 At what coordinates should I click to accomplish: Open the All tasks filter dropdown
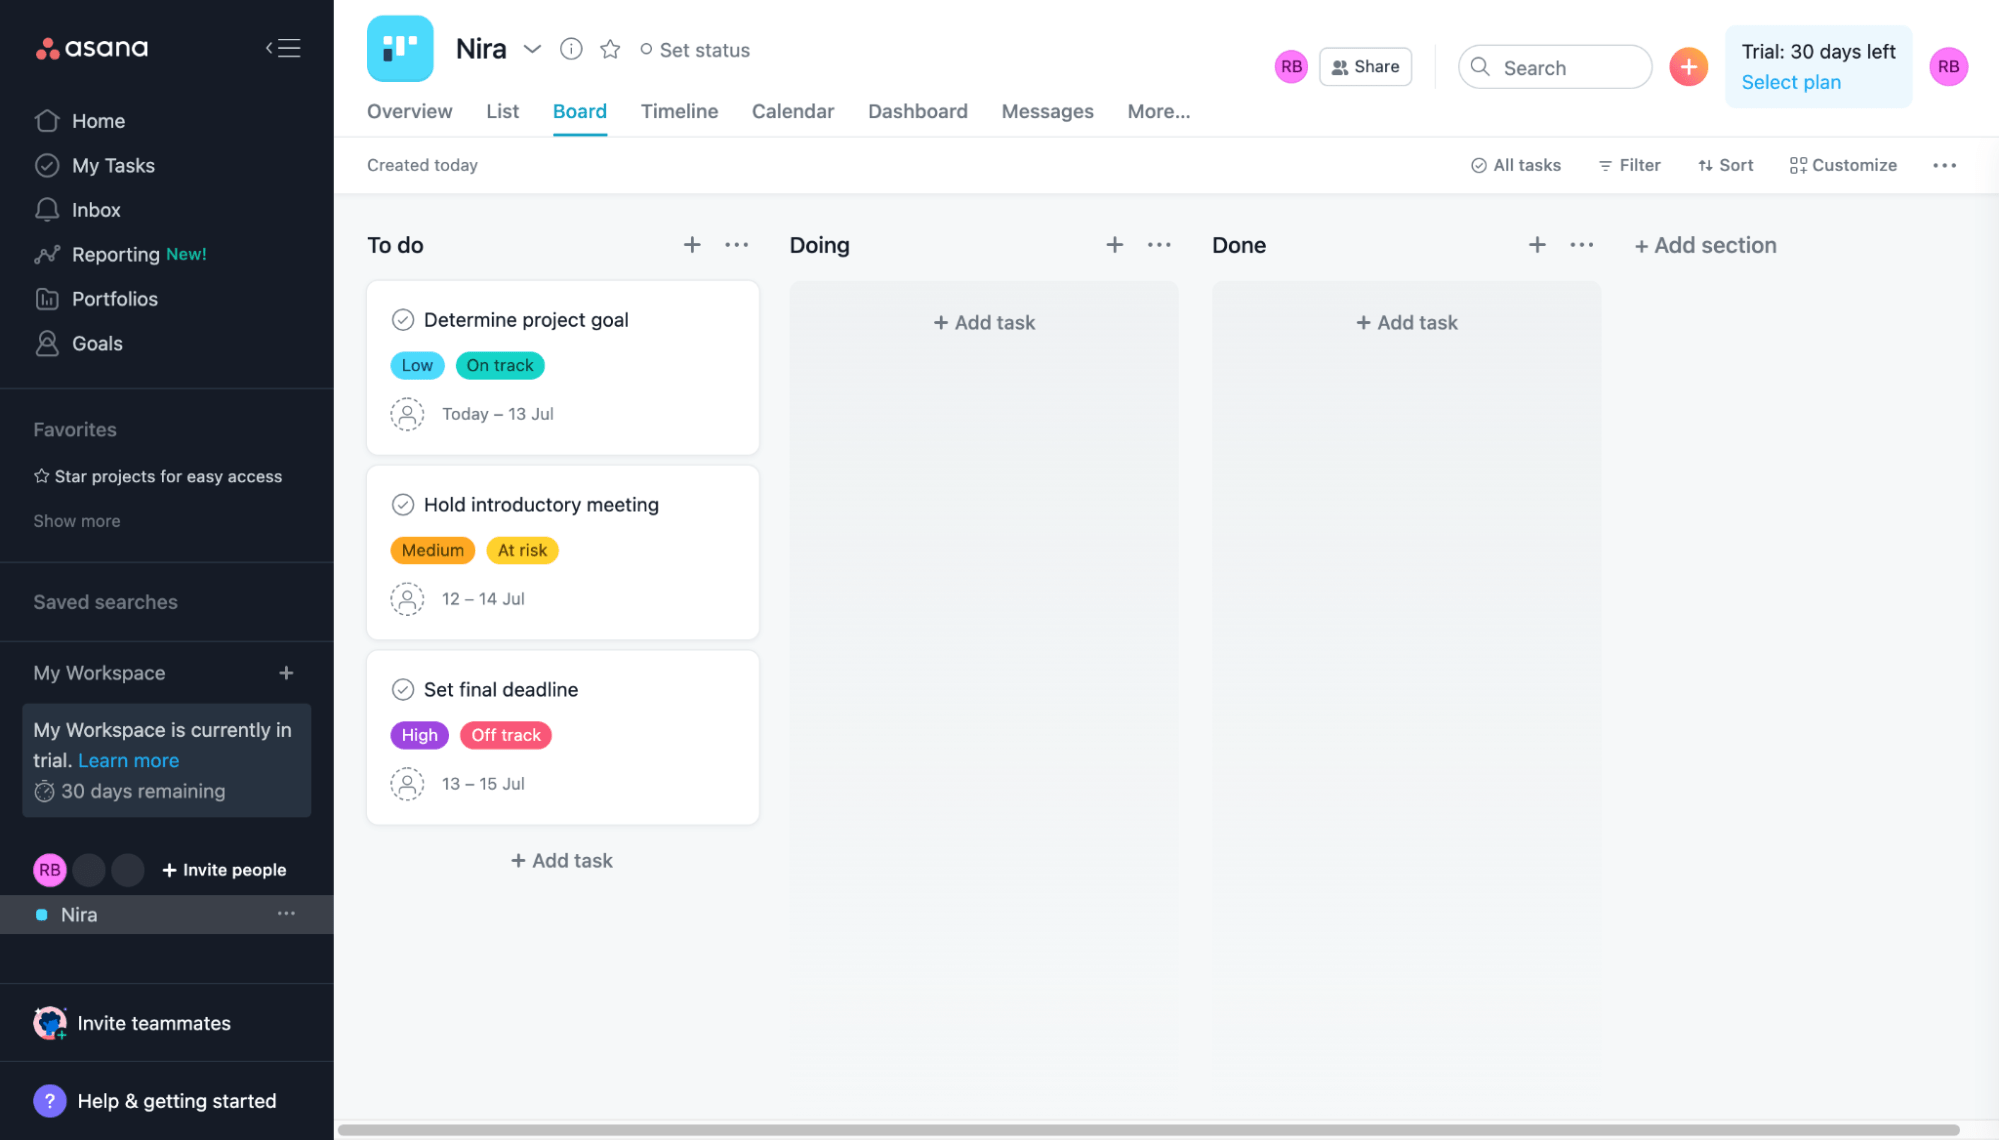click(x=1516, y=166)
